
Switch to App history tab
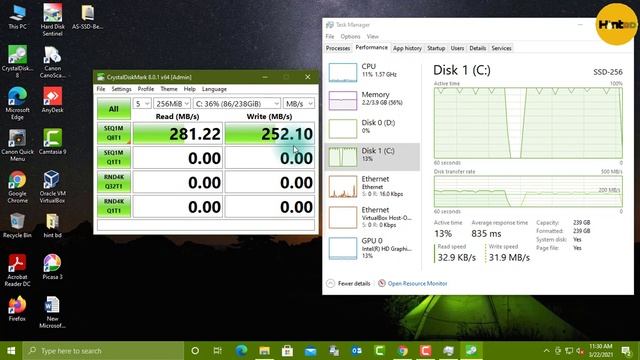tap(407, 48)
